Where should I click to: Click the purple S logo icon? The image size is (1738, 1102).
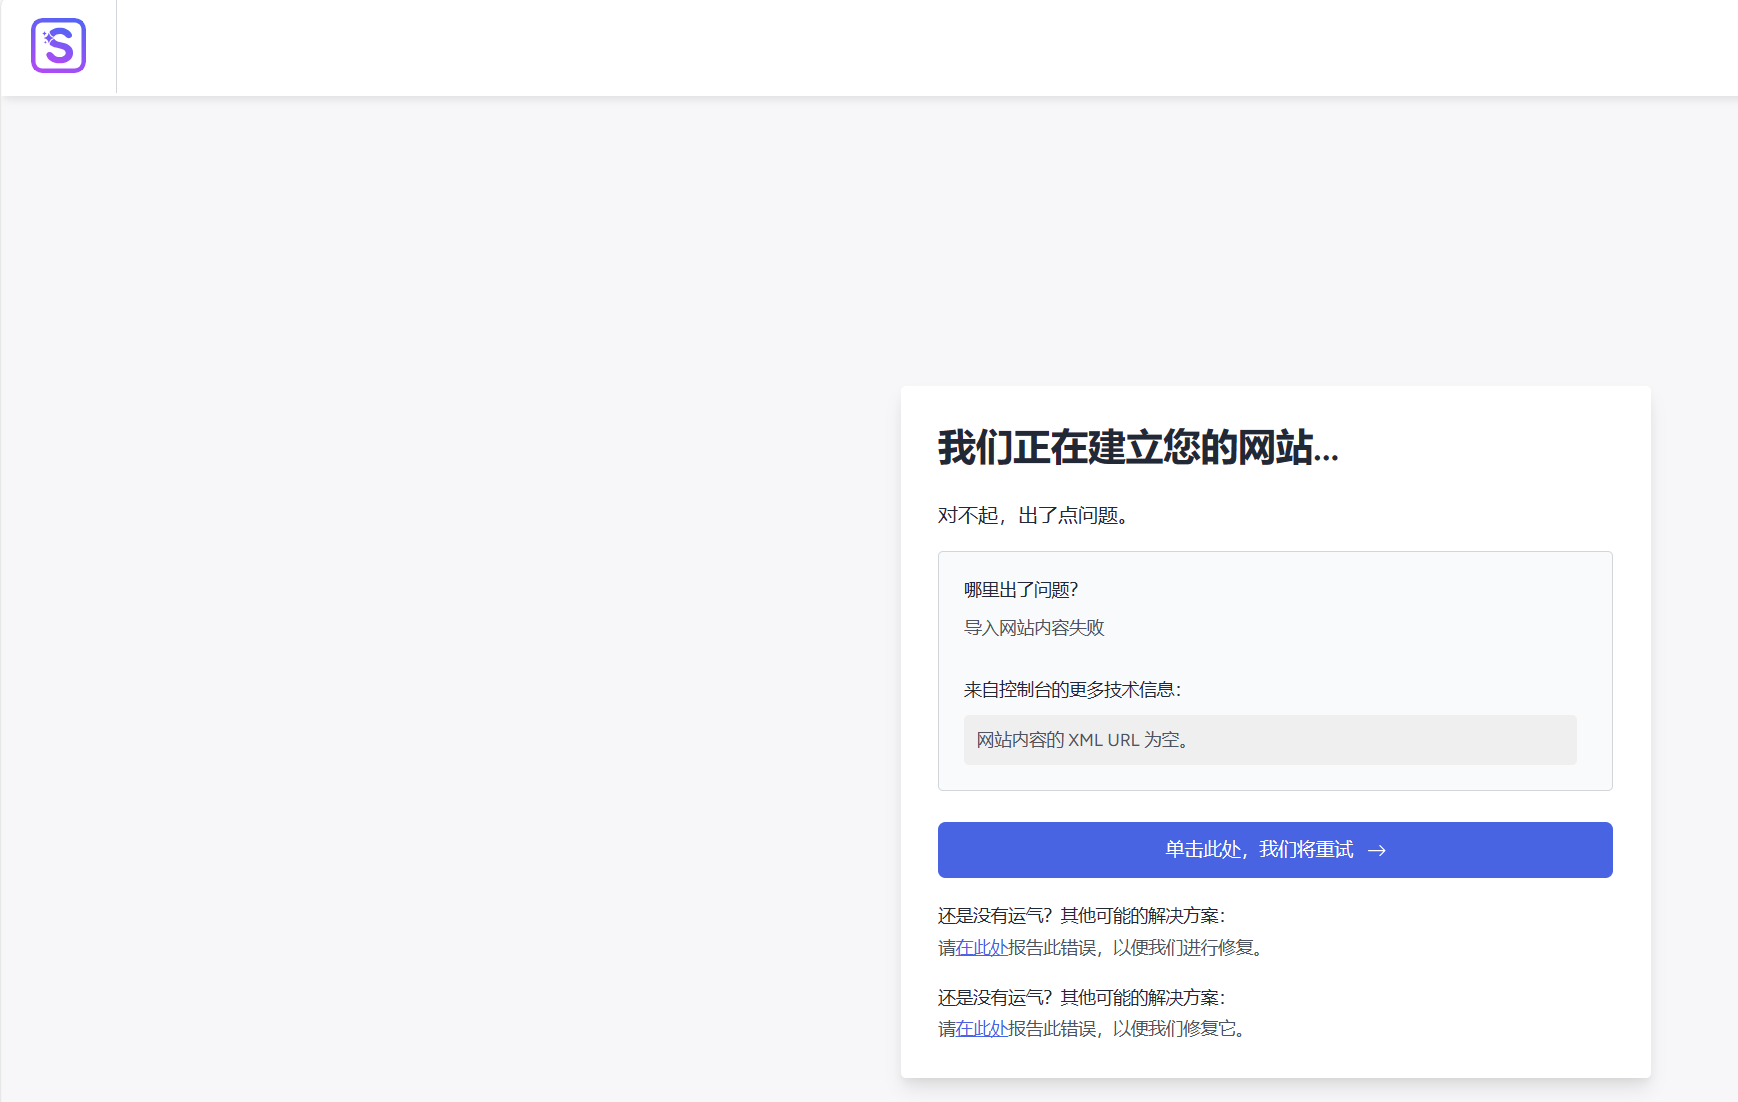click(58, 46)
